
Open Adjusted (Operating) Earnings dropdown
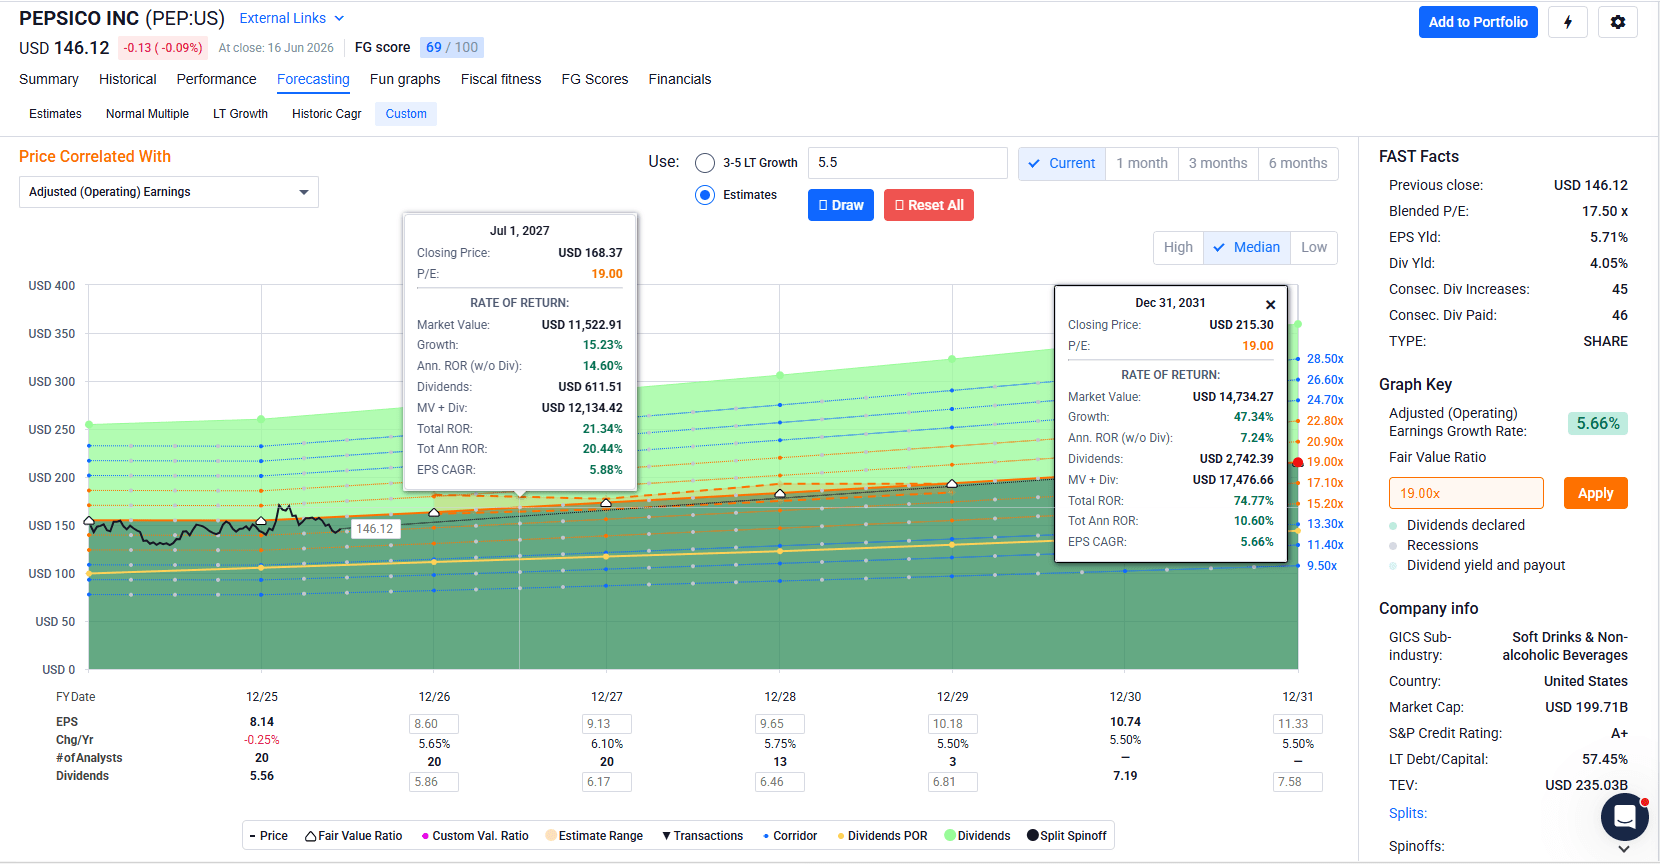169,192
